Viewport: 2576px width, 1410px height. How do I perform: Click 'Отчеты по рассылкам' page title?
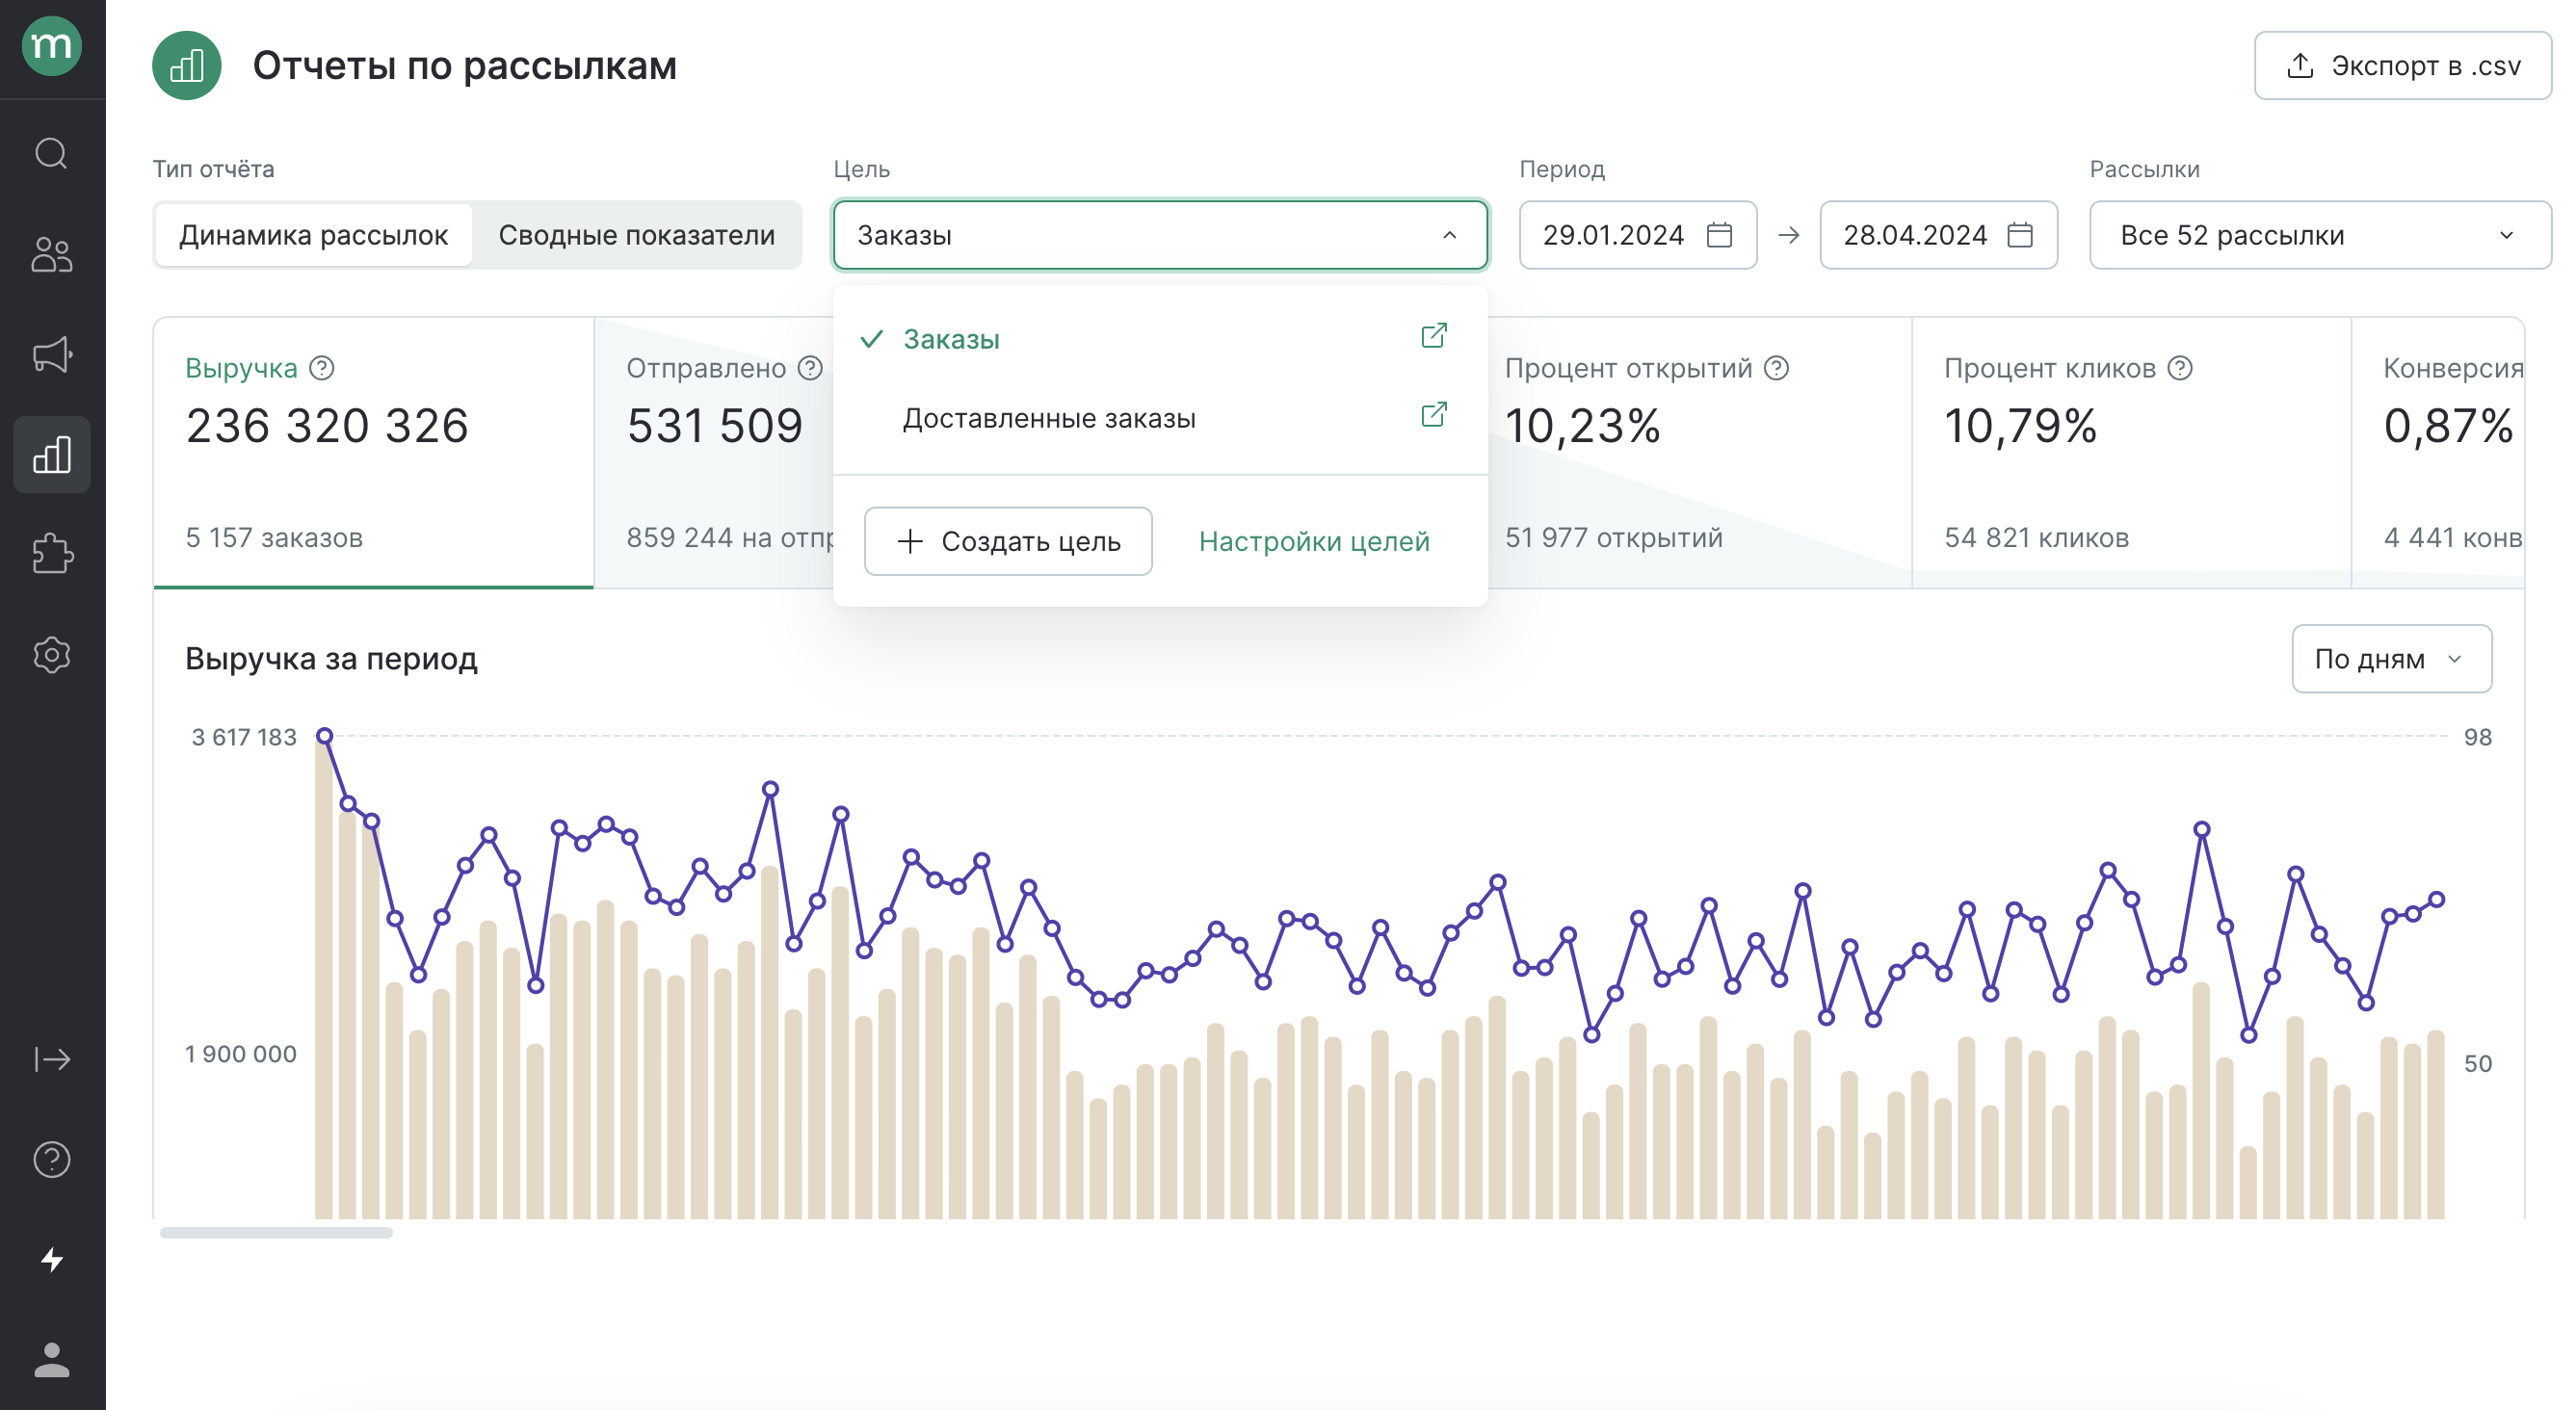click(x=465, y=66)
